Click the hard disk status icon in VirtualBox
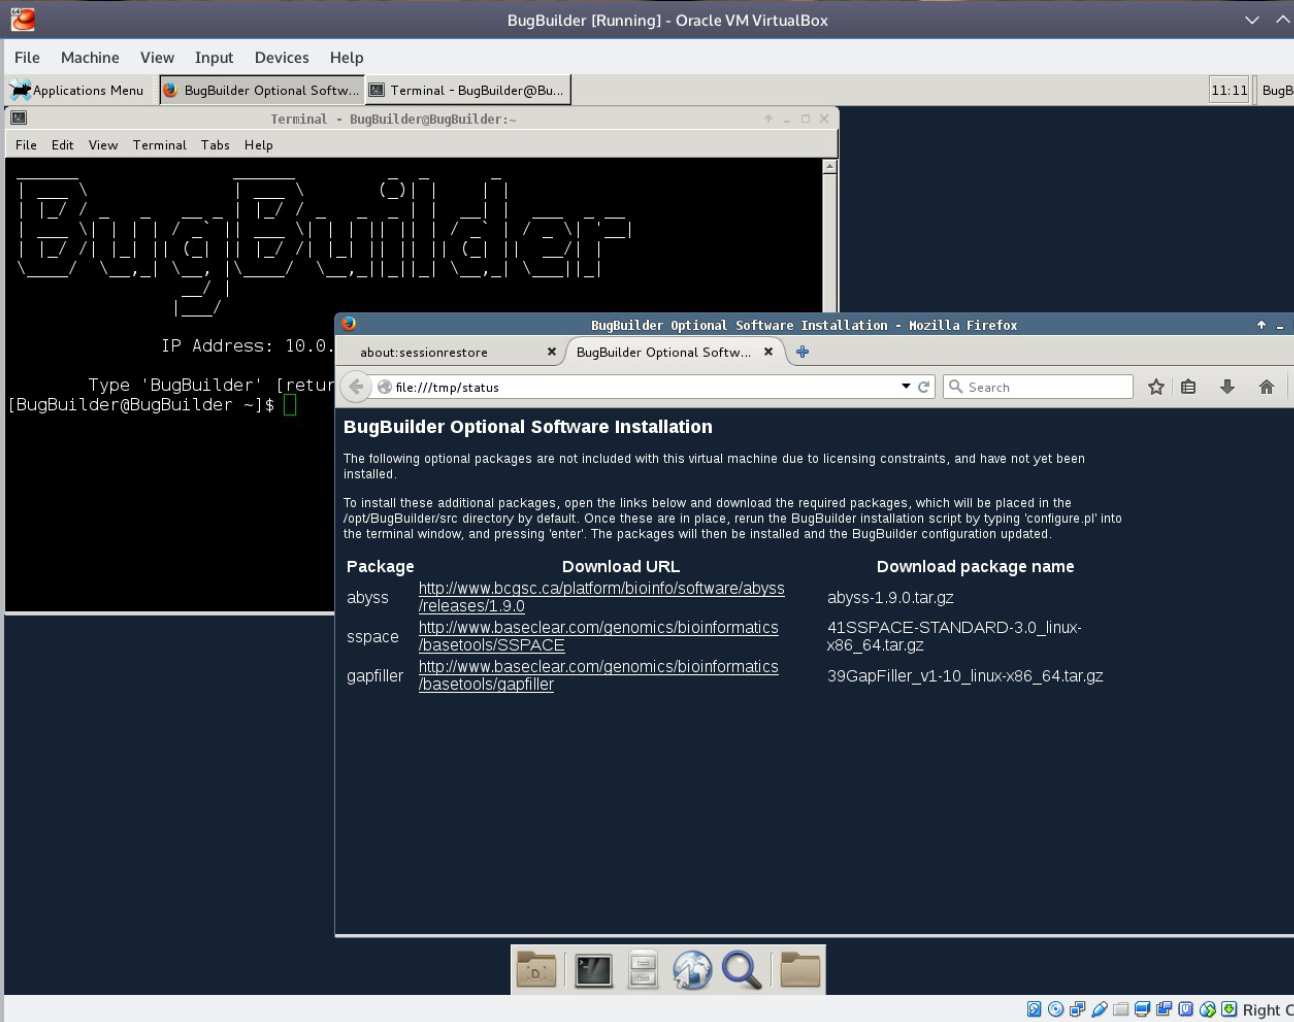The width and height of the screenshot is (1294, 1022). [x=1034, y=1009]
